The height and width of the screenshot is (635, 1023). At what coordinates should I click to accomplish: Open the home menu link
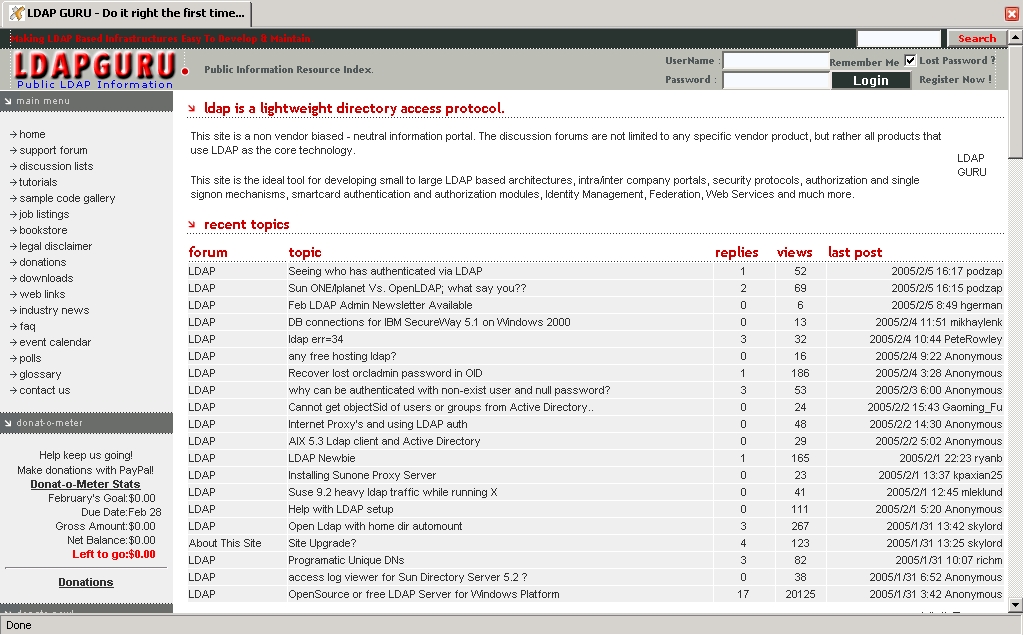[32, 134]
